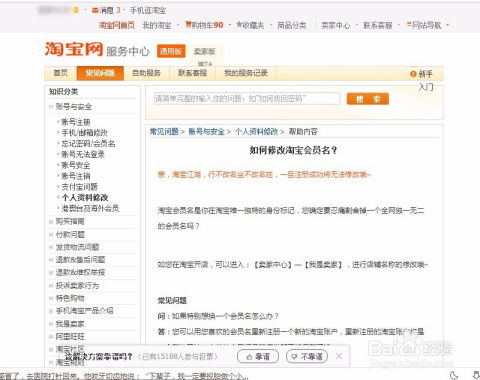
Task: Open the 我的服务记录 tab
Action: (246, 73)
